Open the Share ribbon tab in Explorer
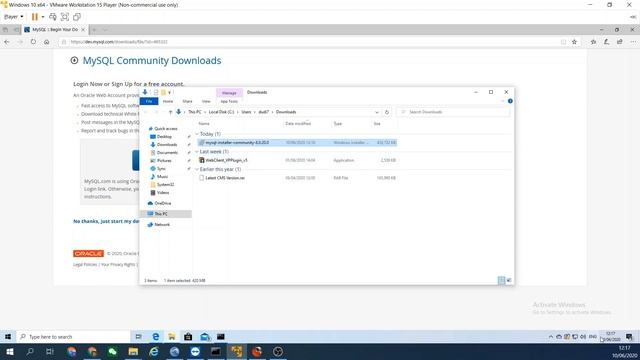640x360 pixels. [187, 101]
